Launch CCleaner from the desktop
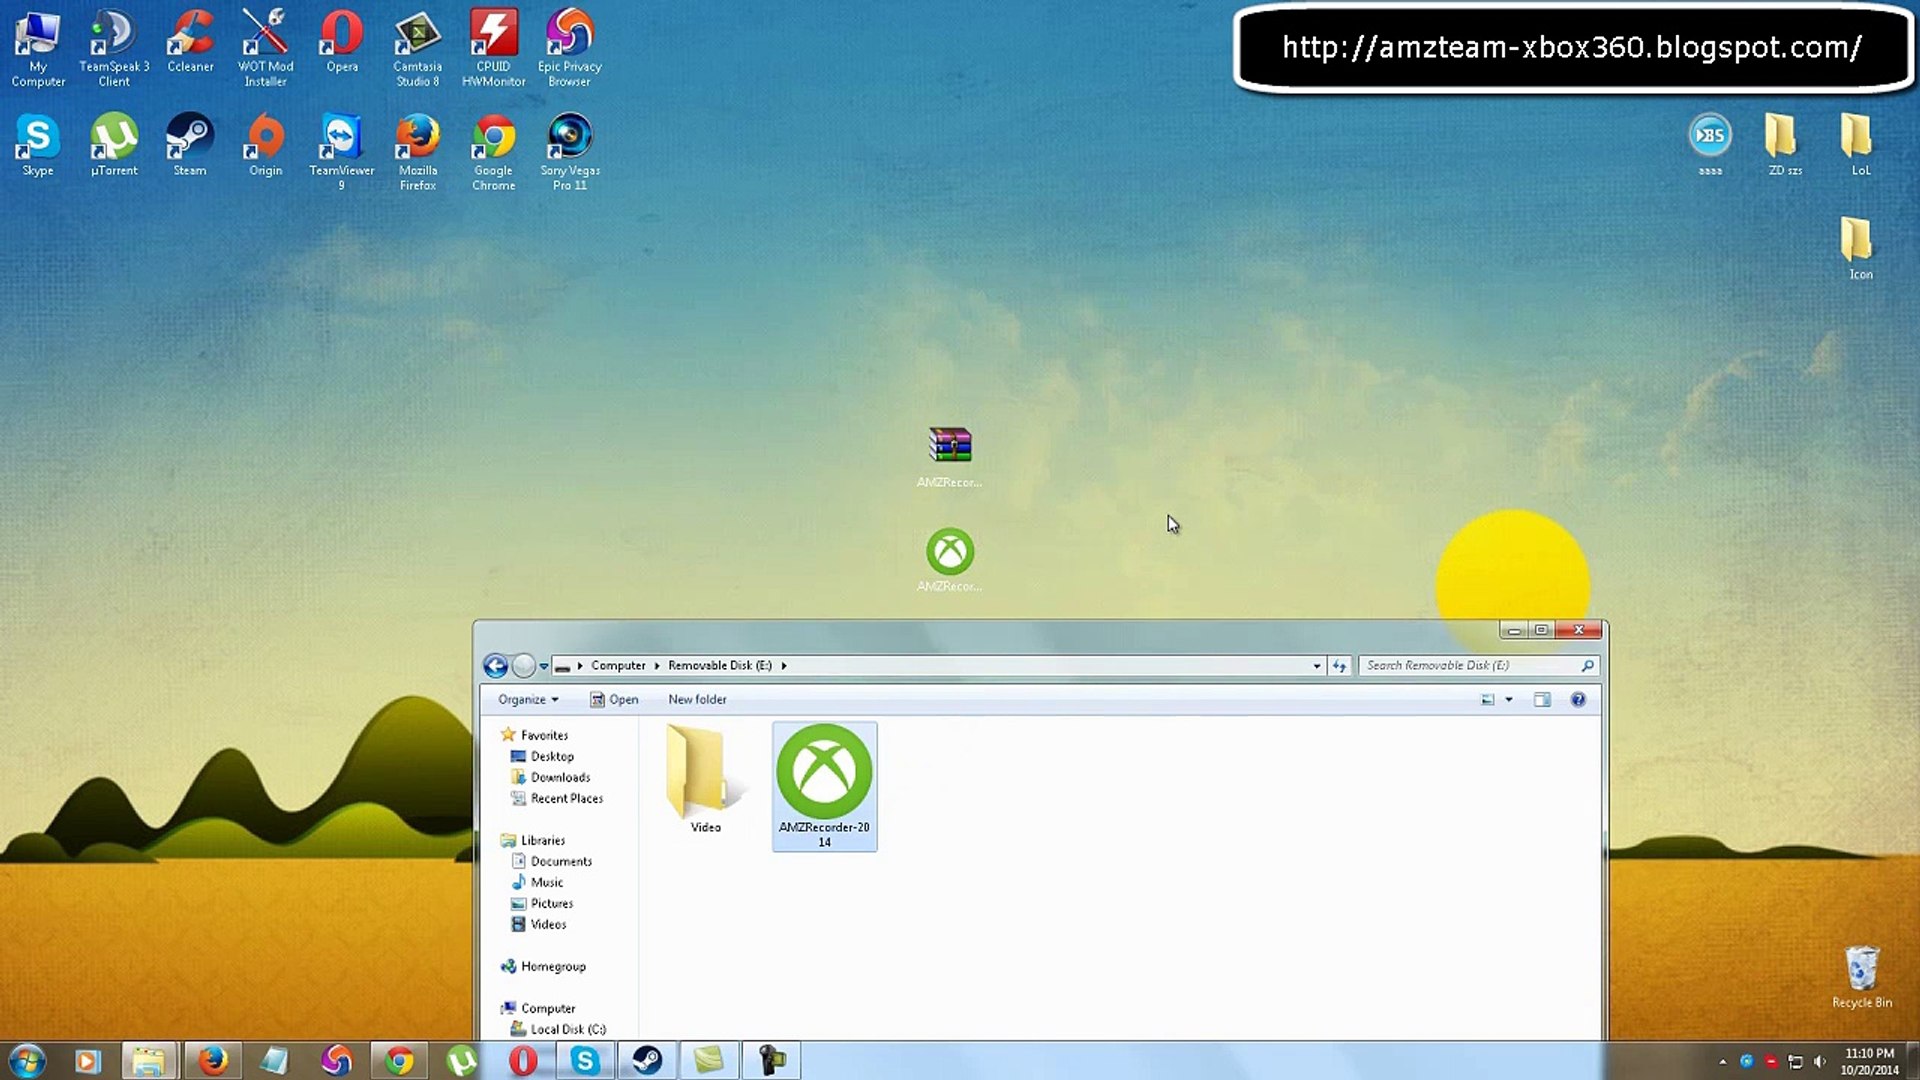Viewport: 1920px width, 1080px height. coord(189,38)
